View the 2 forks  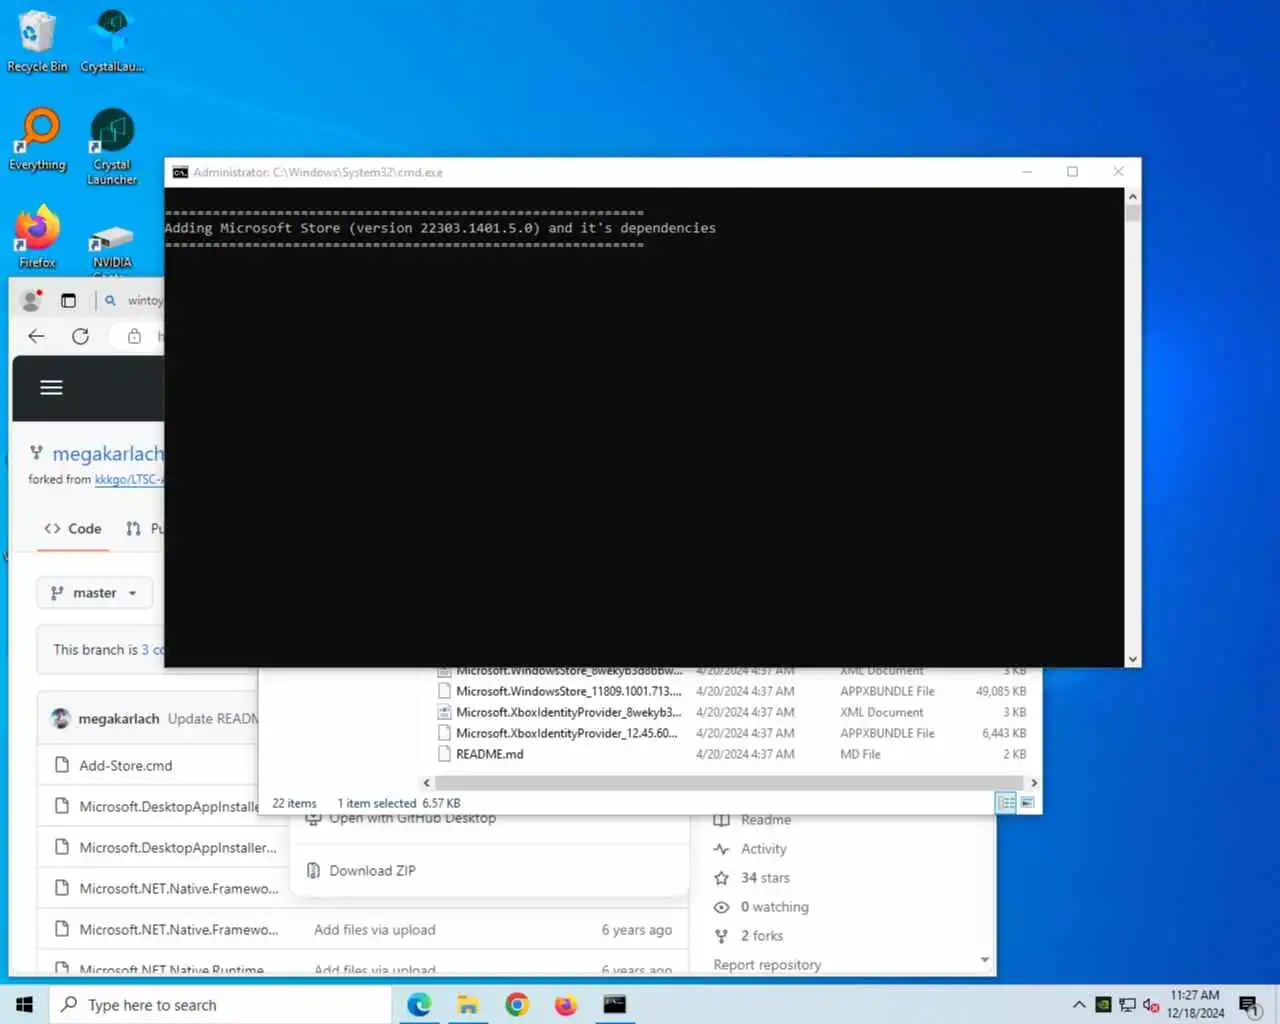point(761,935)
